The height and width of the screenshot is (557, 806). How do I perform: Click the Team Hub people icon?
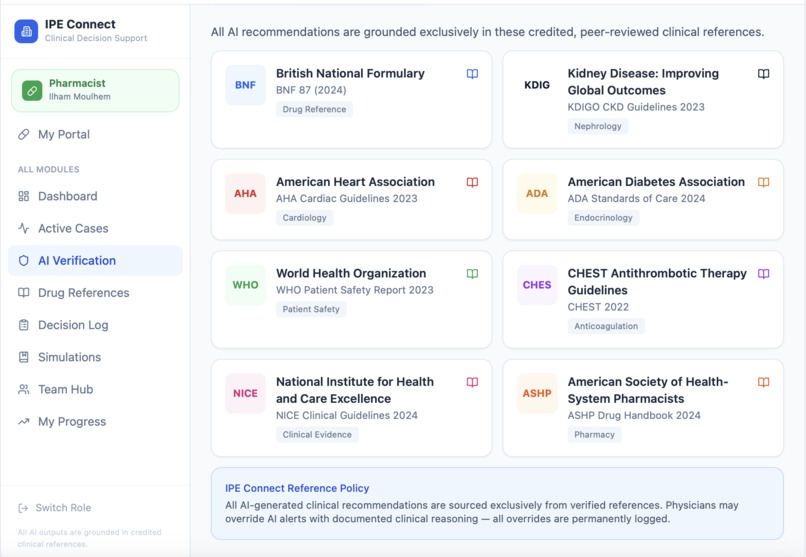click(24, 389)
